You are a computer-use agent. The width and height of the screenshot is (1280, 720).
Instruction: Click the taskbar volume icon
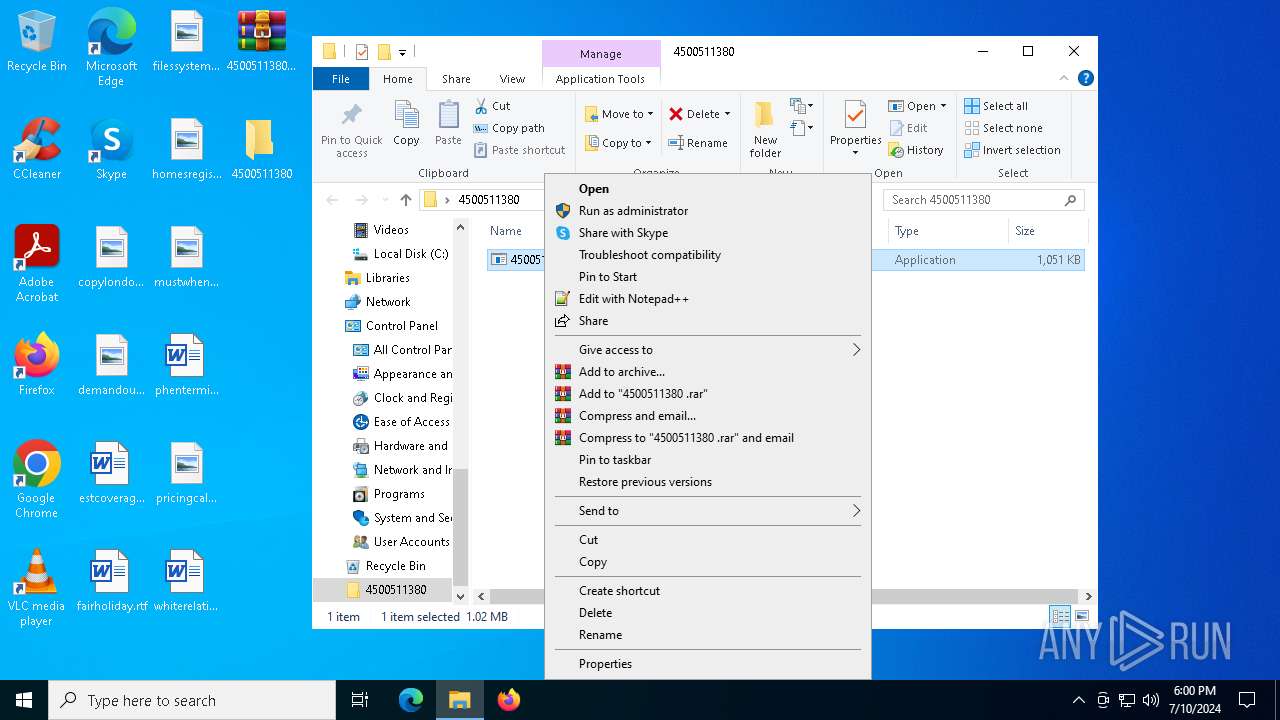pos(1151,700)
